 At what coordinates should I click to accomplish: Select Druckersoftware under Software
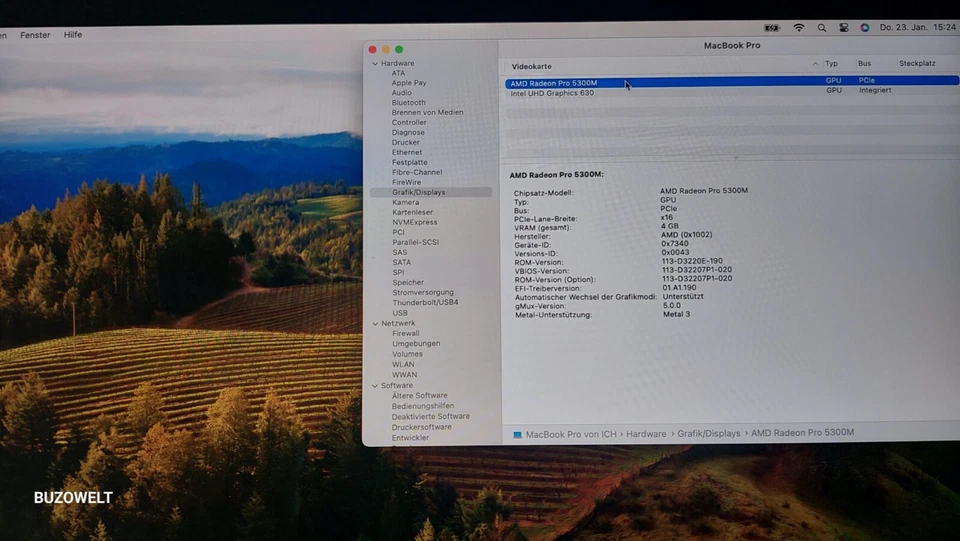pyautogui.click(x=422, y=427)
